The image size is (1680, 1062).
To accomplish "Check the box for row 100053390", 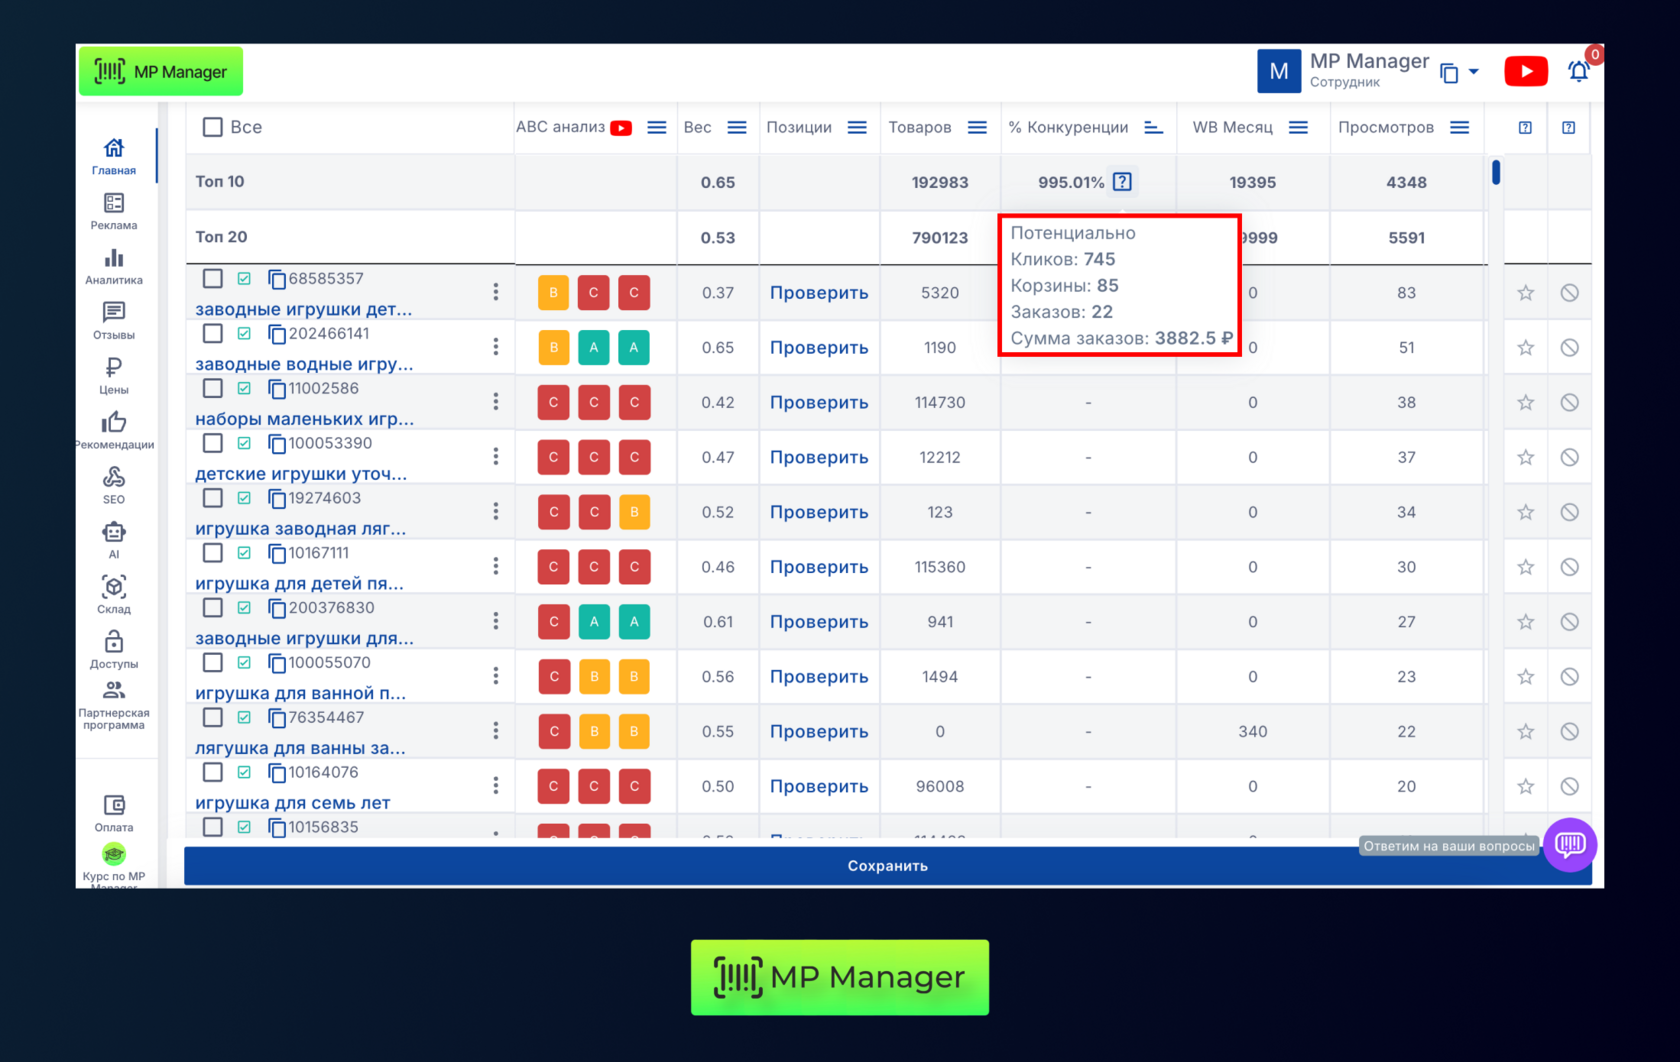I will [x=213, y=443].
